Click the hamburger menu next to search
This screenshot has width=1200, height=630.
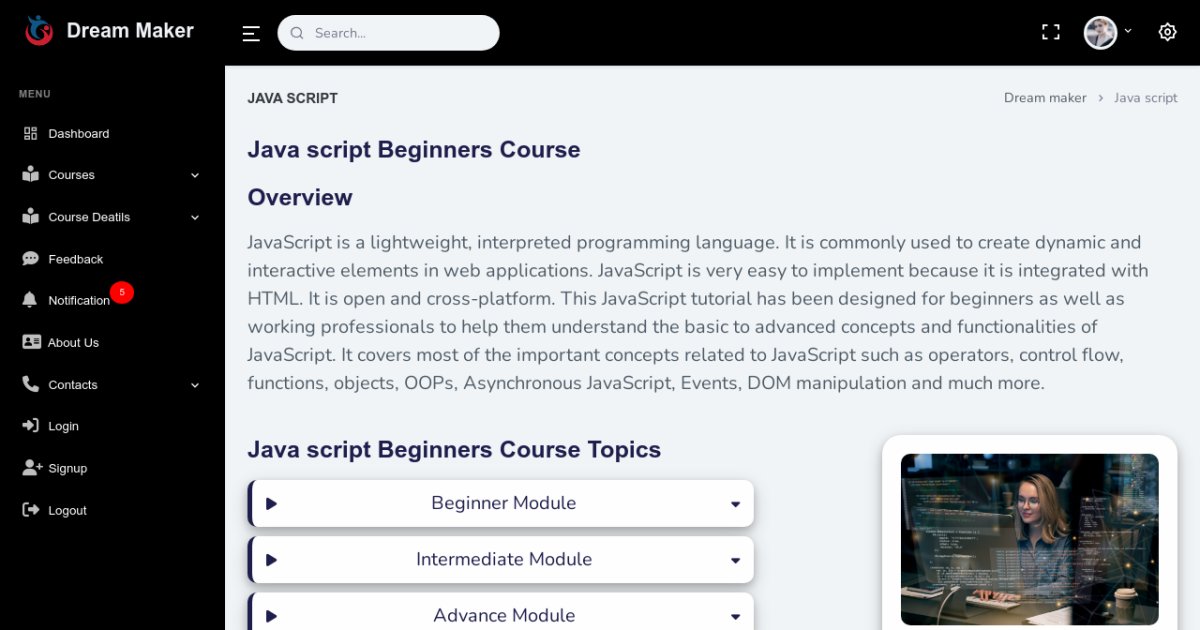[x=250, y=32]
